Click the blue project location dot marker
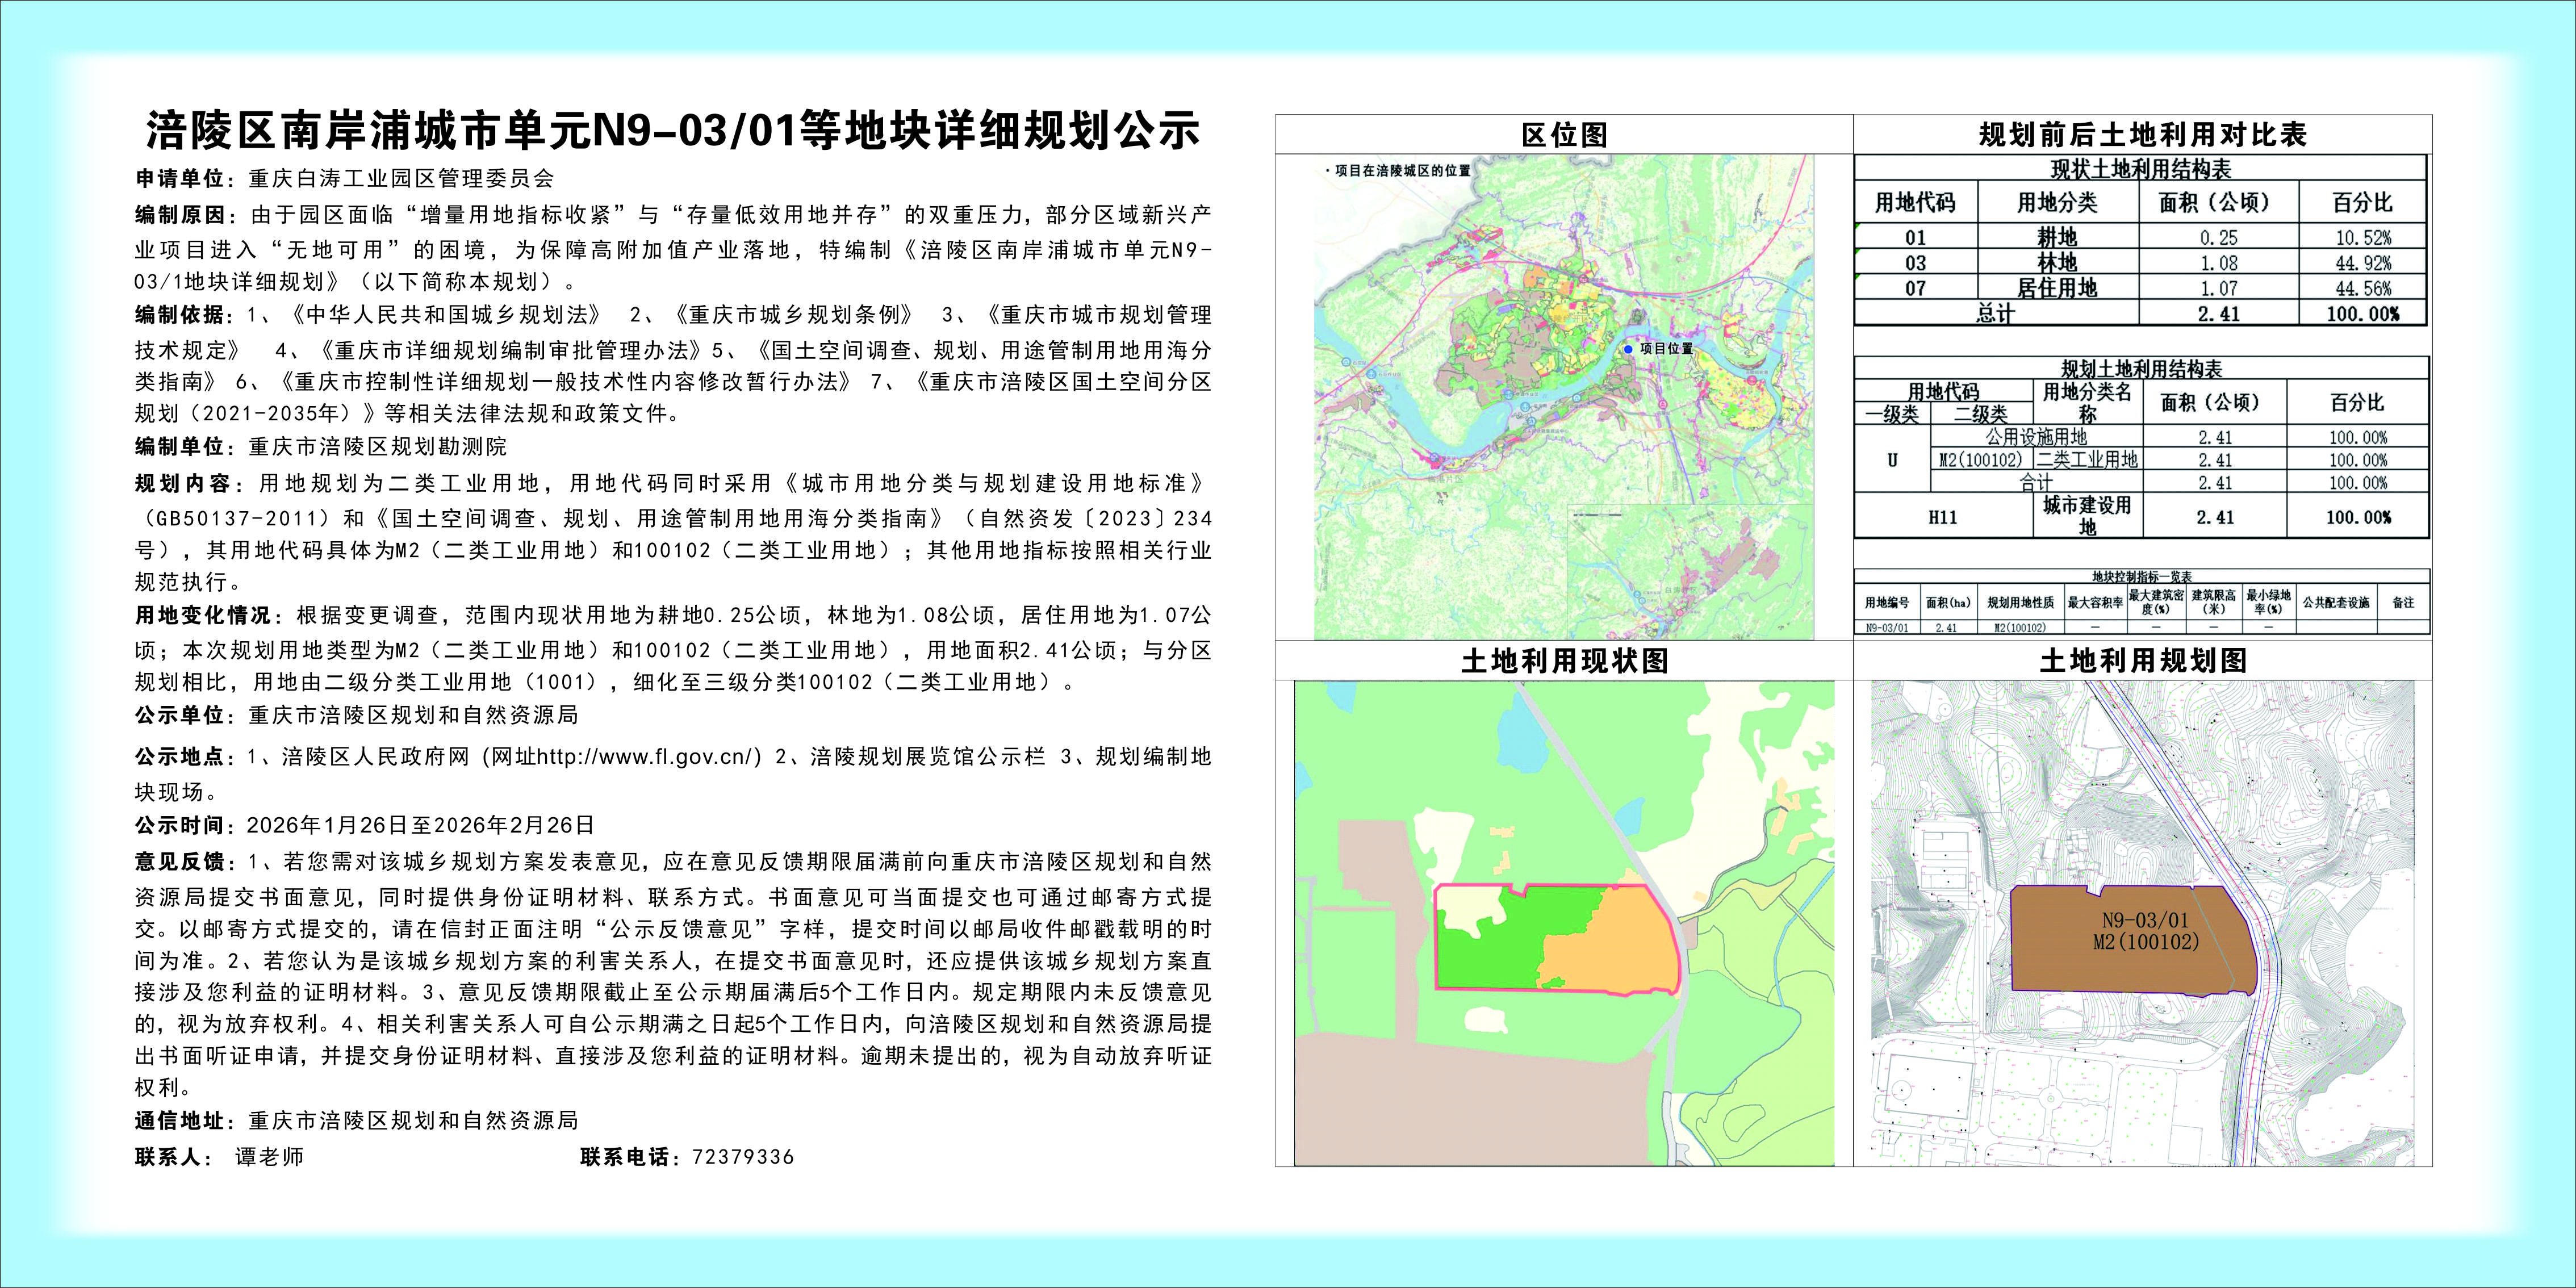The width and height of the screenshot is (2576, 1288). [x=1629, y=349]
